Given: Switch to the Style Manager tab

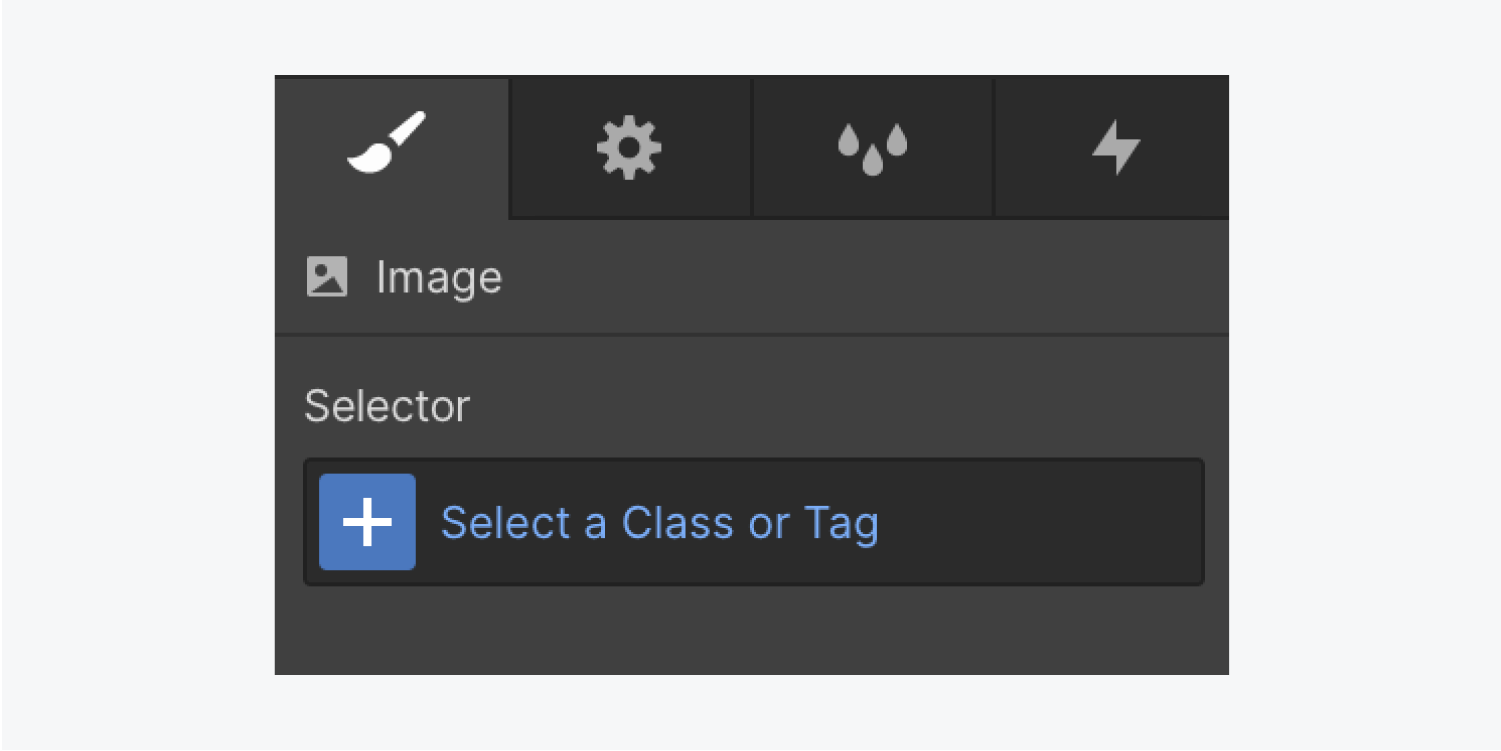Looking at the screenshot, I should pyautogui.click(x=872, y=146).
